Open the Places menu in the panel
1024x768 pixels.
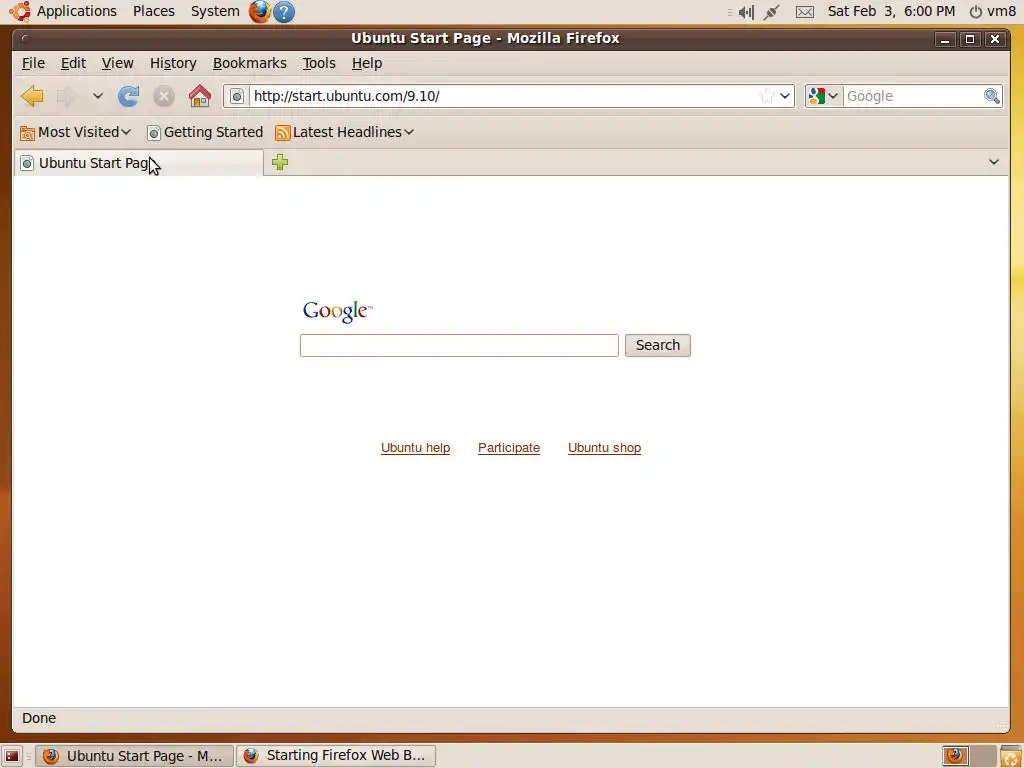[x=153, y=11]
